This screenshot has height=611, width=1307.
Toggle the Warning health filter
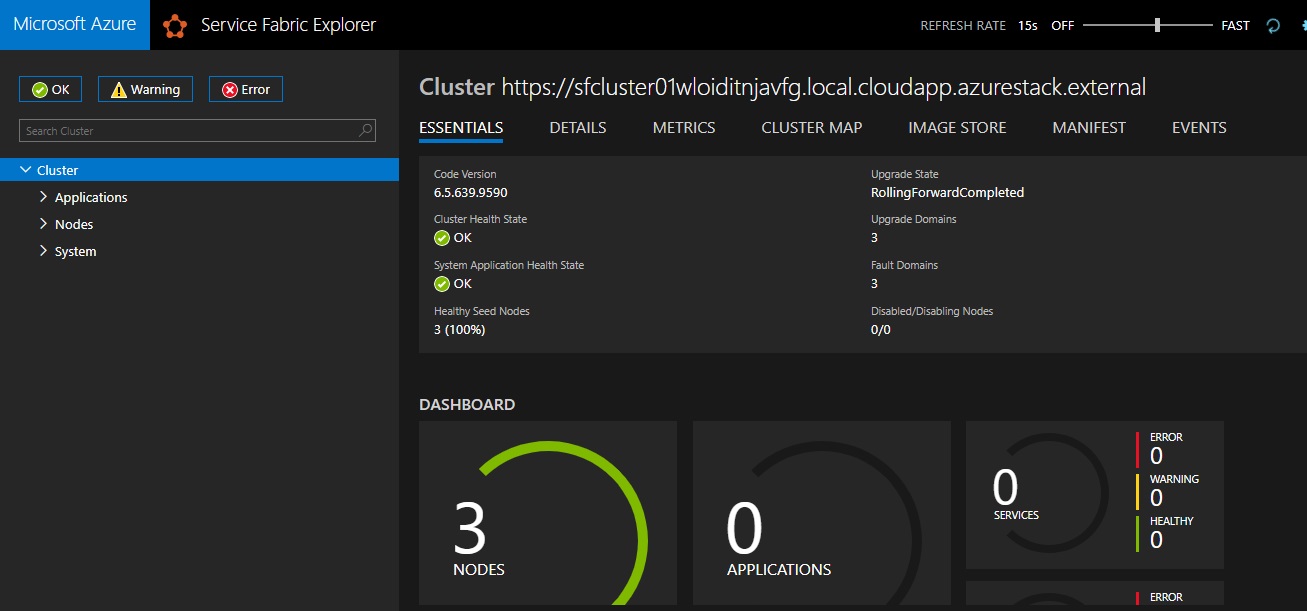tap(146, 89)
